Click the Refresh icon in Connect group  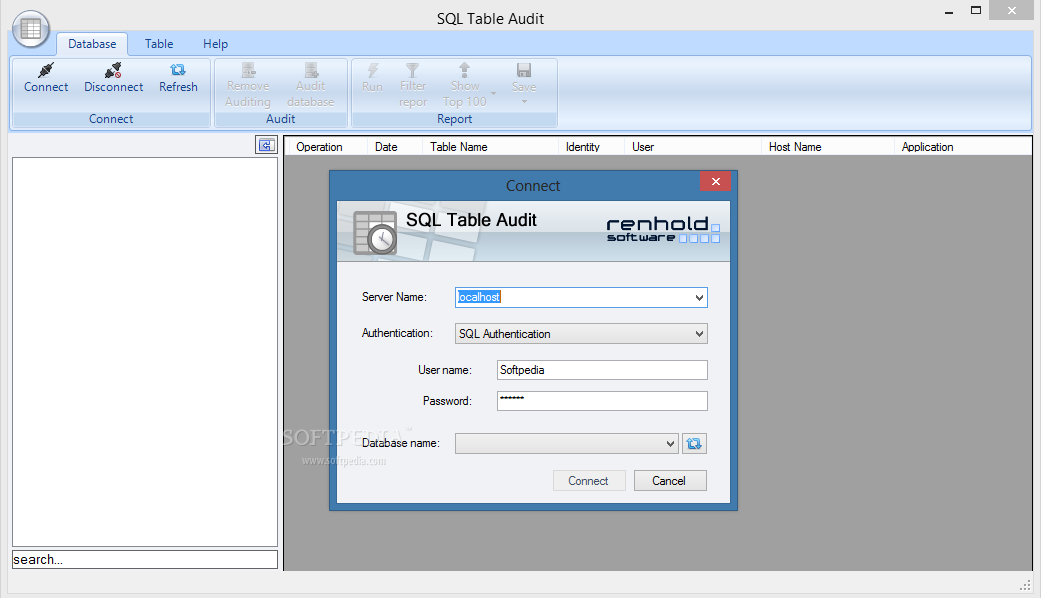[178, 70]
